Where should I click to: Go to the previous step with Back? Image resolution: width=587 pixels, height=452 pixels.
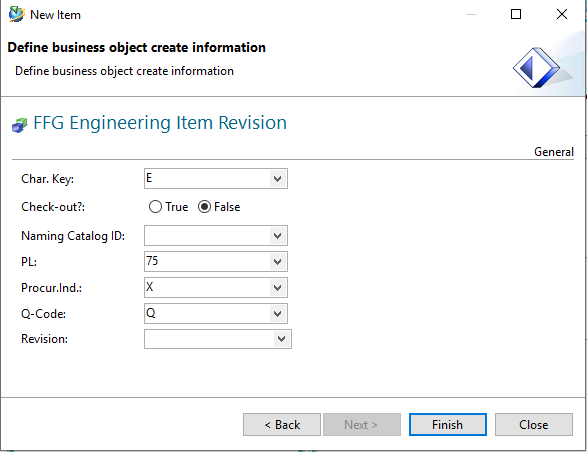click(x=282, y=425)
